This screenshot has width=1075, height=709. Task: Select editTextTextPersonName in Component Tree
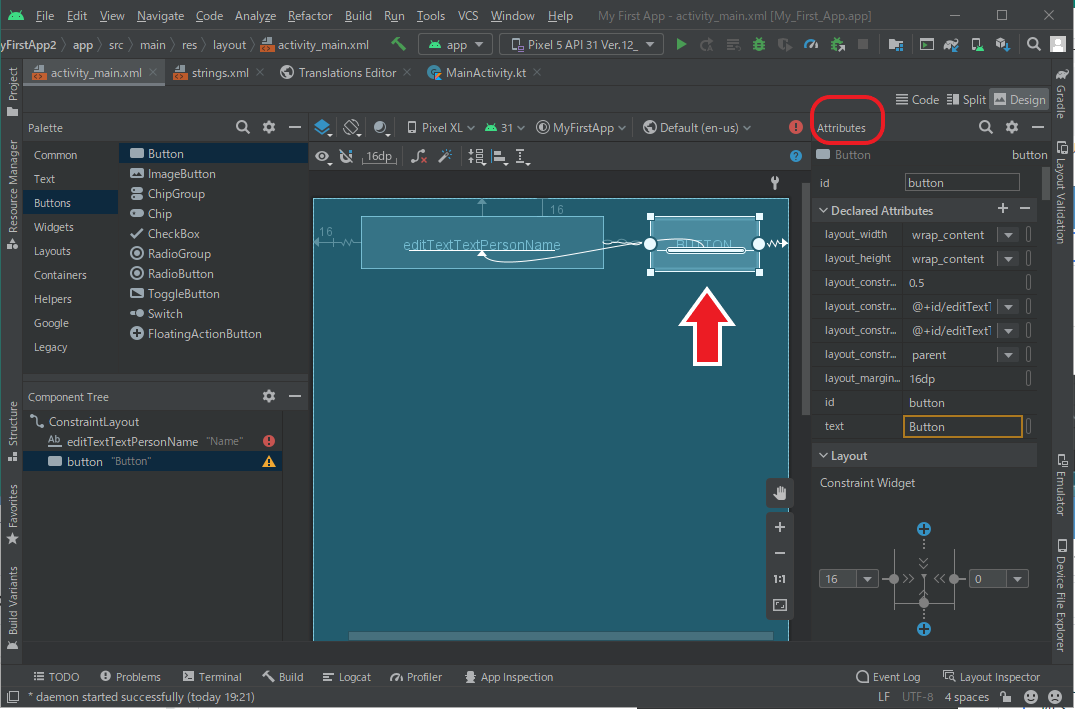click(132, 441)
